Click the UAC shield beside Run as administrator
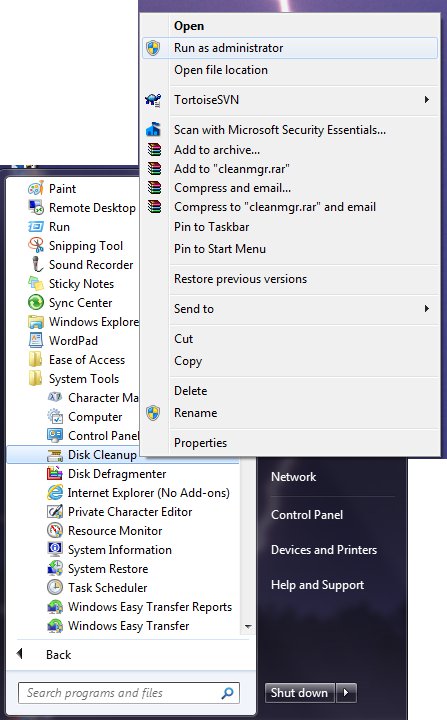Image resolution: width=447 pixels, height=720 pixels. coord(153,48)
